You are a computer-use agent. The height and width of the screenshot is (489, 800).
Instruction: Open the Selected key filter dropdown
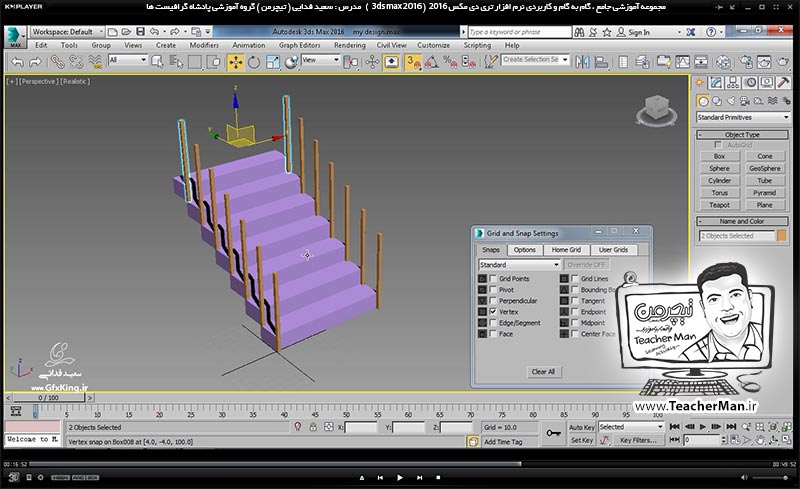[631, 427]
